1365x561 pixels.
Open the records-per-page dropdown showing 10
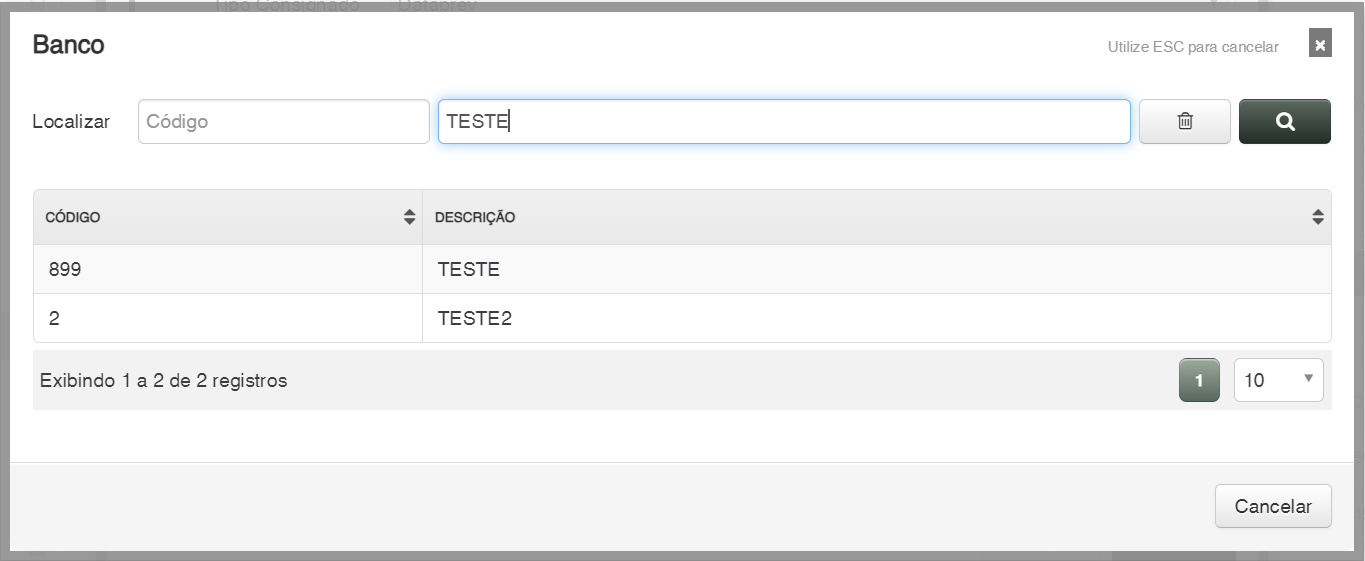tap(1278, 380)
